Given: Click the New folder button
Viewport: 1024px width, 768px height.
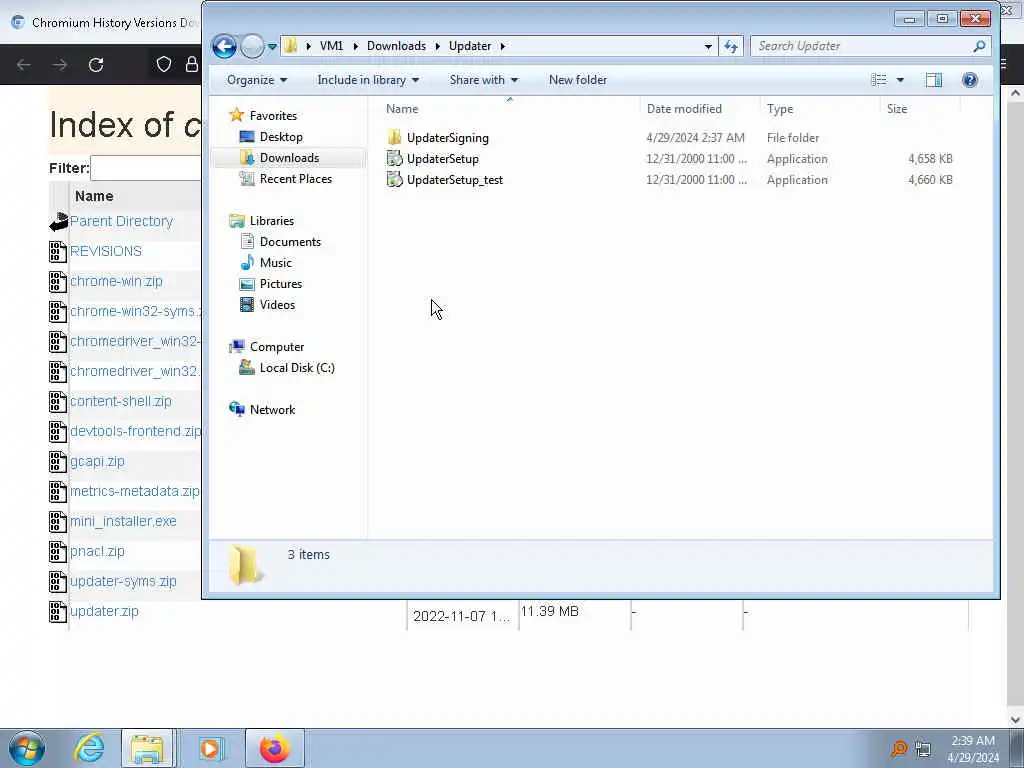Looking at the screenshot, I should [578, 80].
